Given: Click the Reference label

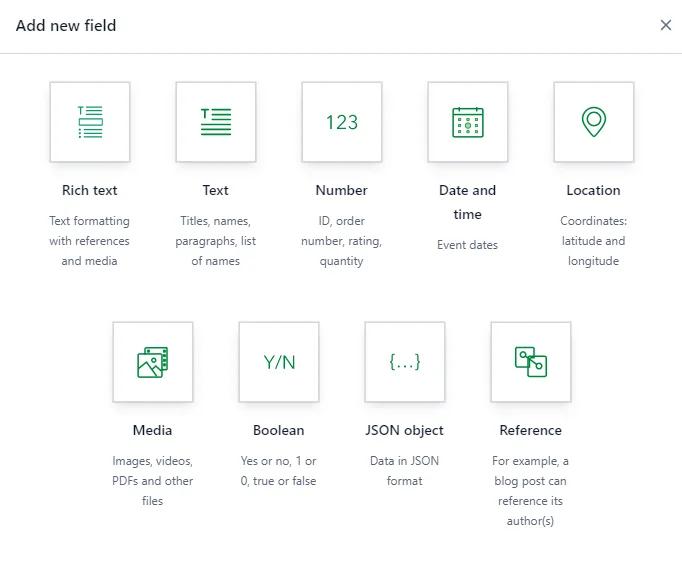Looking at the screenshot, I should 531,430.
